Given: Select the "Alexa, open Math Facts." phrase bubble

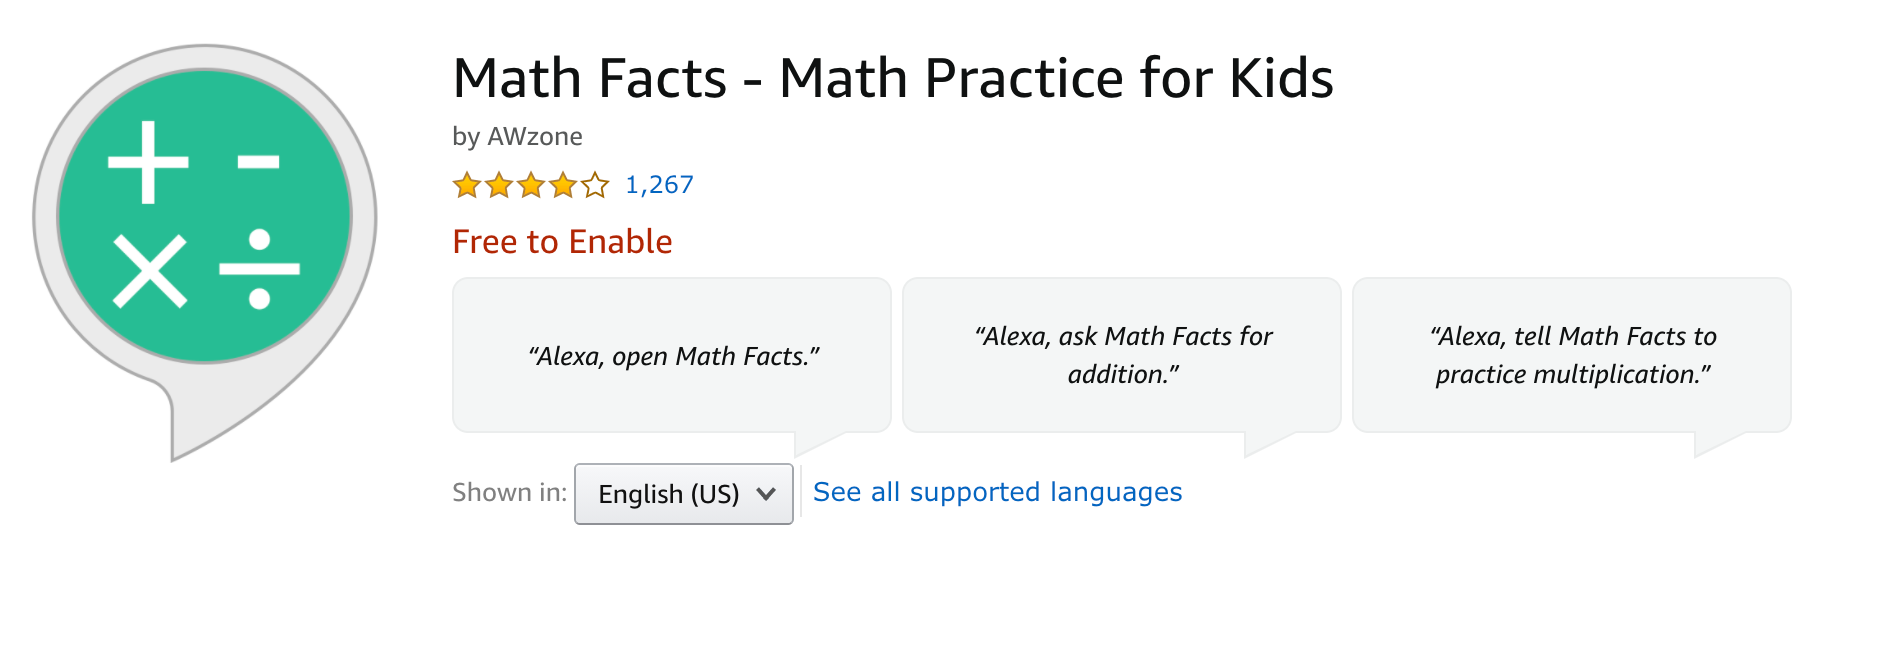Looking at the screenshot, I should coord(672,356).
